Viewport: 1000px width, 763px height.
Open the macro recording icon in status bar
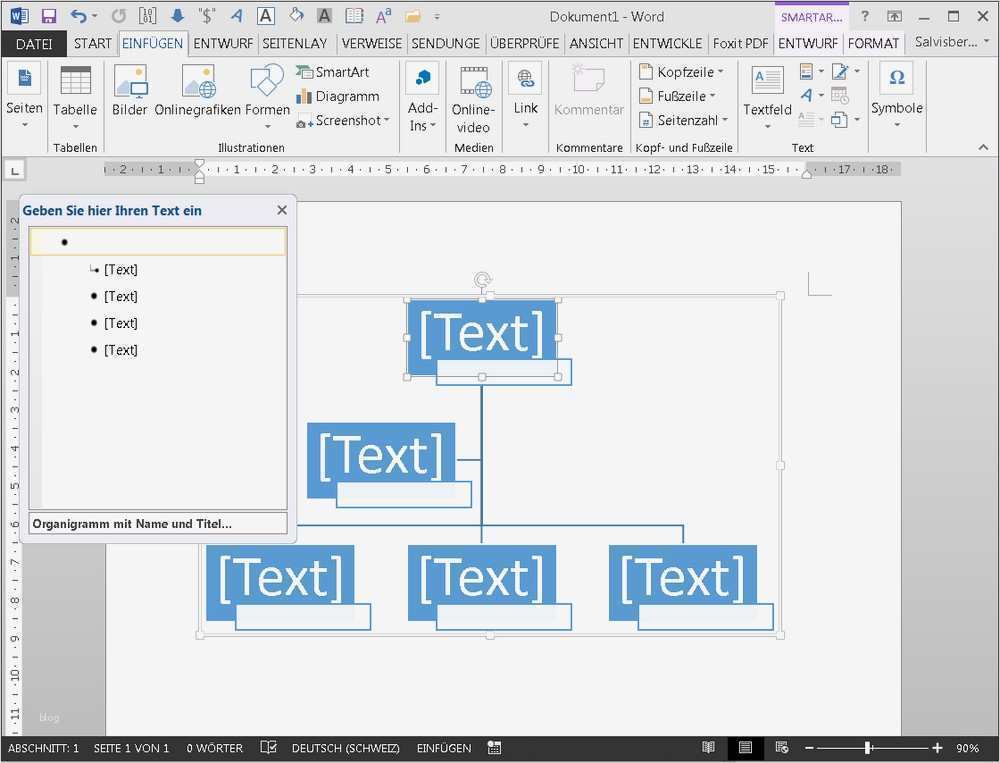(x=494, y=748)
